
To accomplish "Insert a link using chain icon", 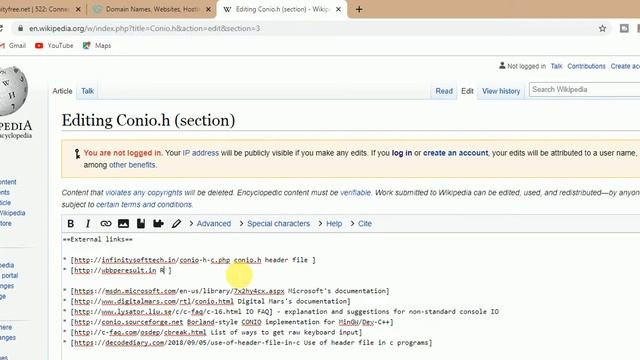I will [106, 224].
